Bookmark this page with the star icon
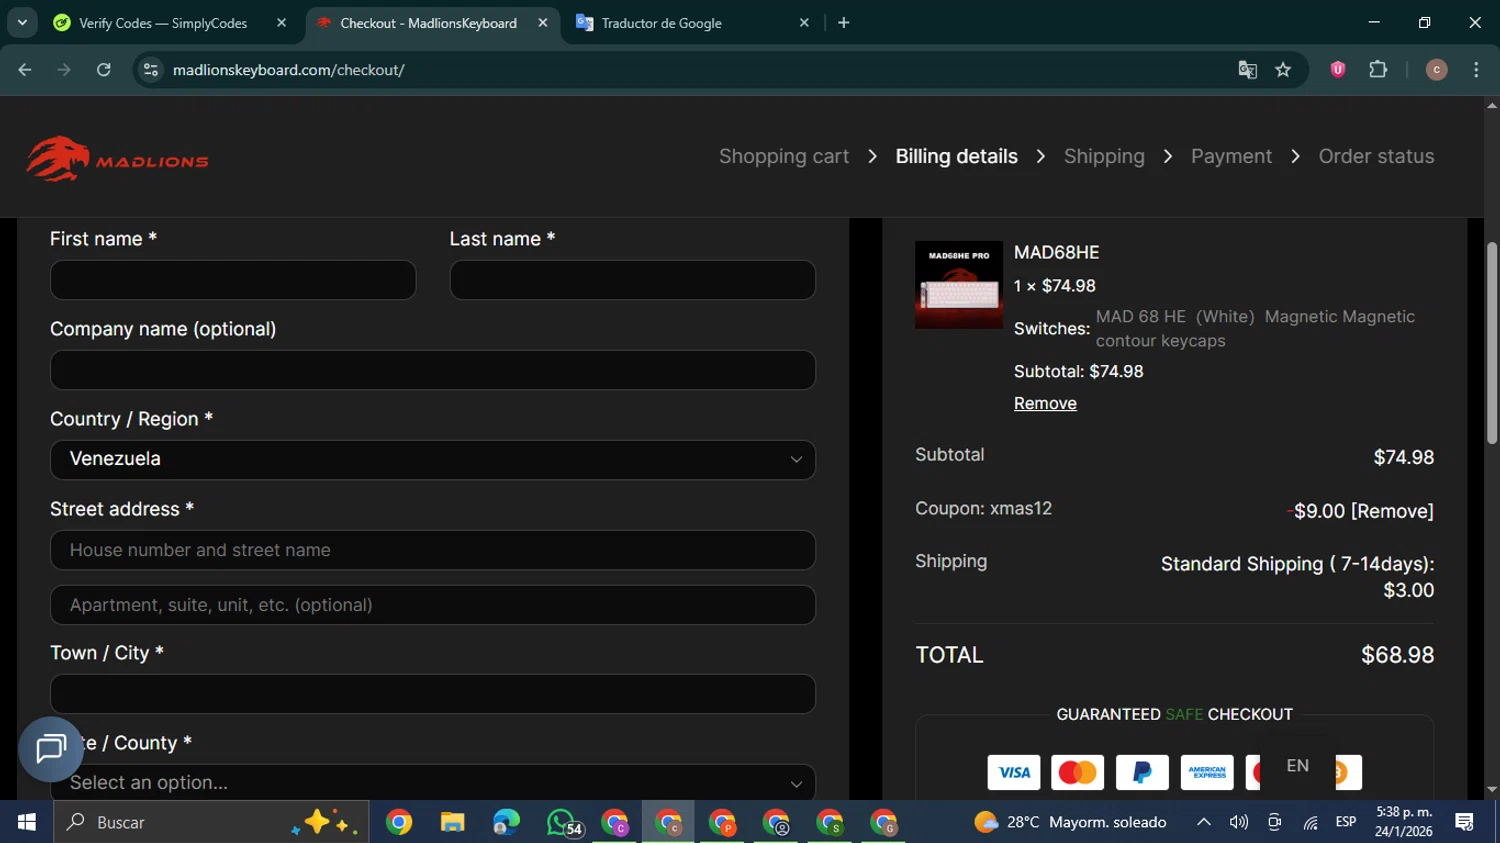 (x=1283, y=70)
